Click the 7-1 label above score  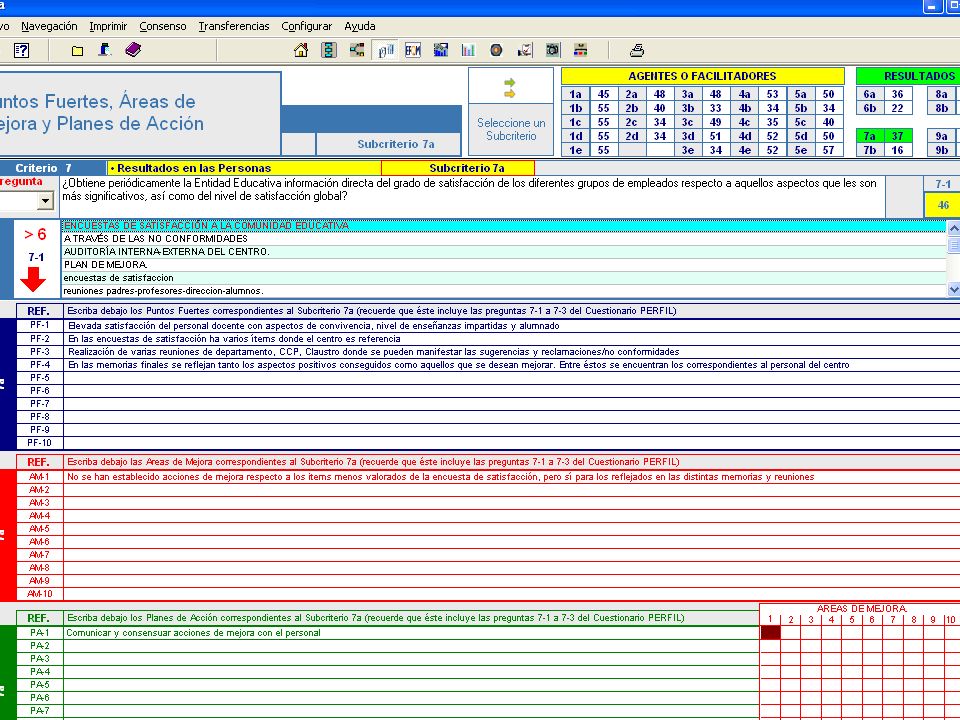[943, 184]
